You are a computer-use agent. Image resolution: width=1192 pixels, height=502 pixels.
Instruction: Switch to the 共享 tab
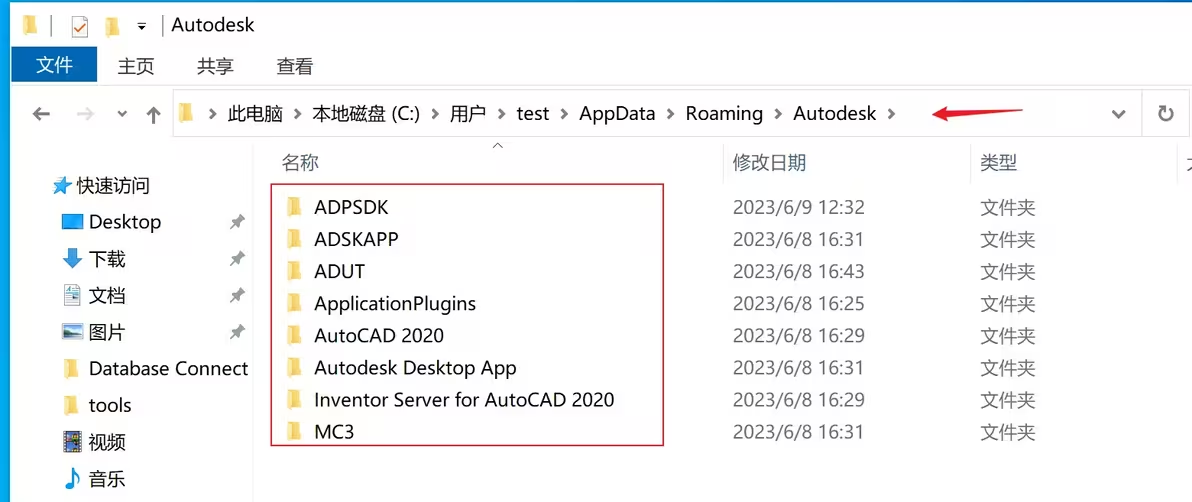pyautogui.click(x=215, y=66)
